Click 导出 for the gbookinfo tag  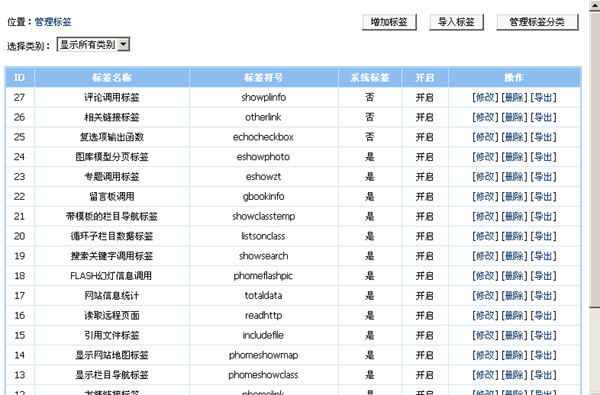pyautogui.click(x=543, y=197)
